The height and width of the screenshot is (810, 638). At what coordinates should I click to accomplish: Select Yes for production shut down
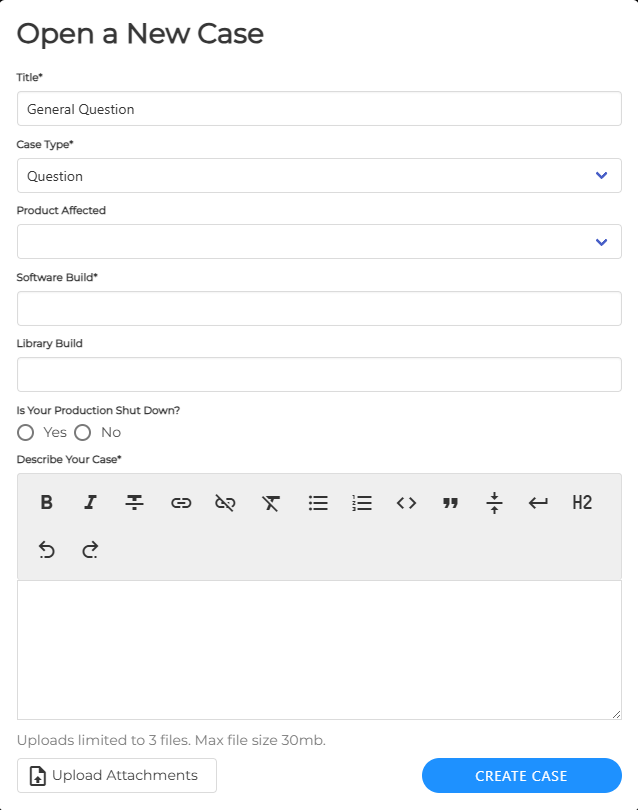coord(26,432)
